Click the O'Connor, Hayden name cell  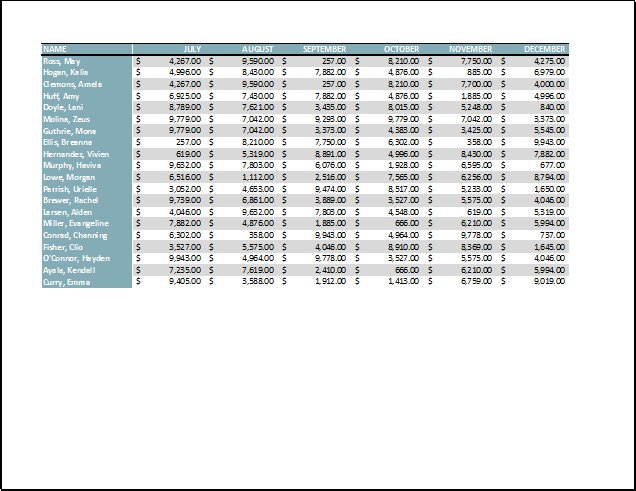[75, 258]
